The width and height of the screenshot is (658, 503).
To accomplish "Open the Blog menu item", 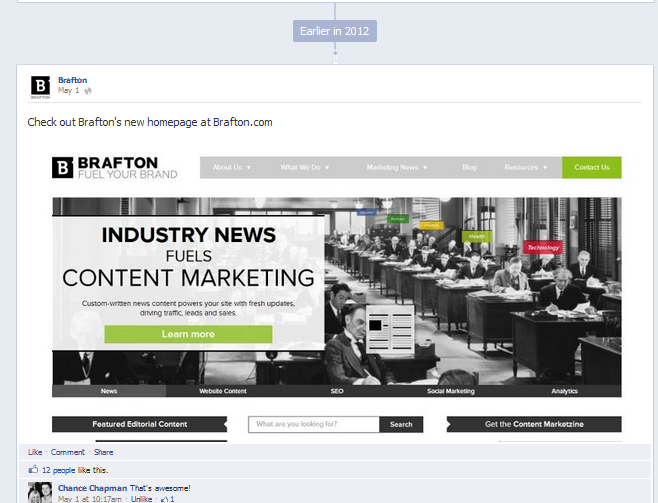I will coord(469,167).
